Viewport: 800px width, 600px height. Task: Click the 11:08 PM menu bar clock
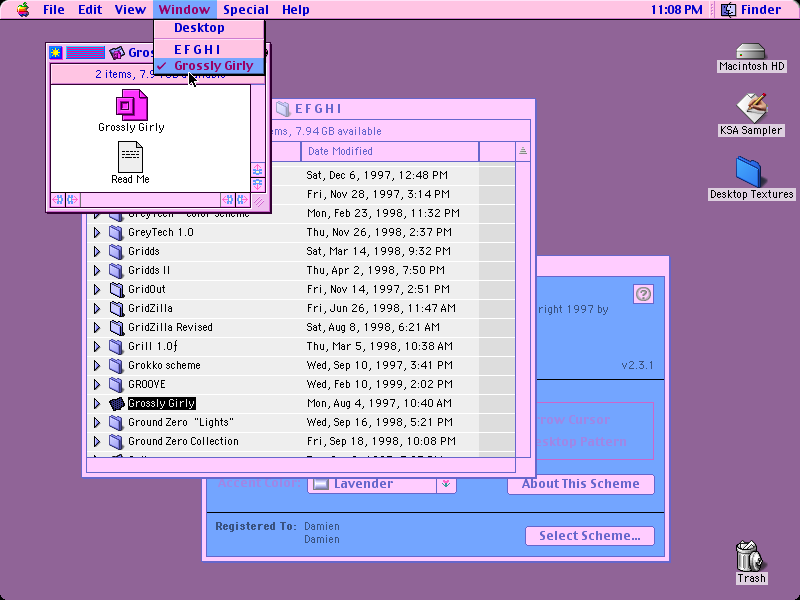(677, 9)
